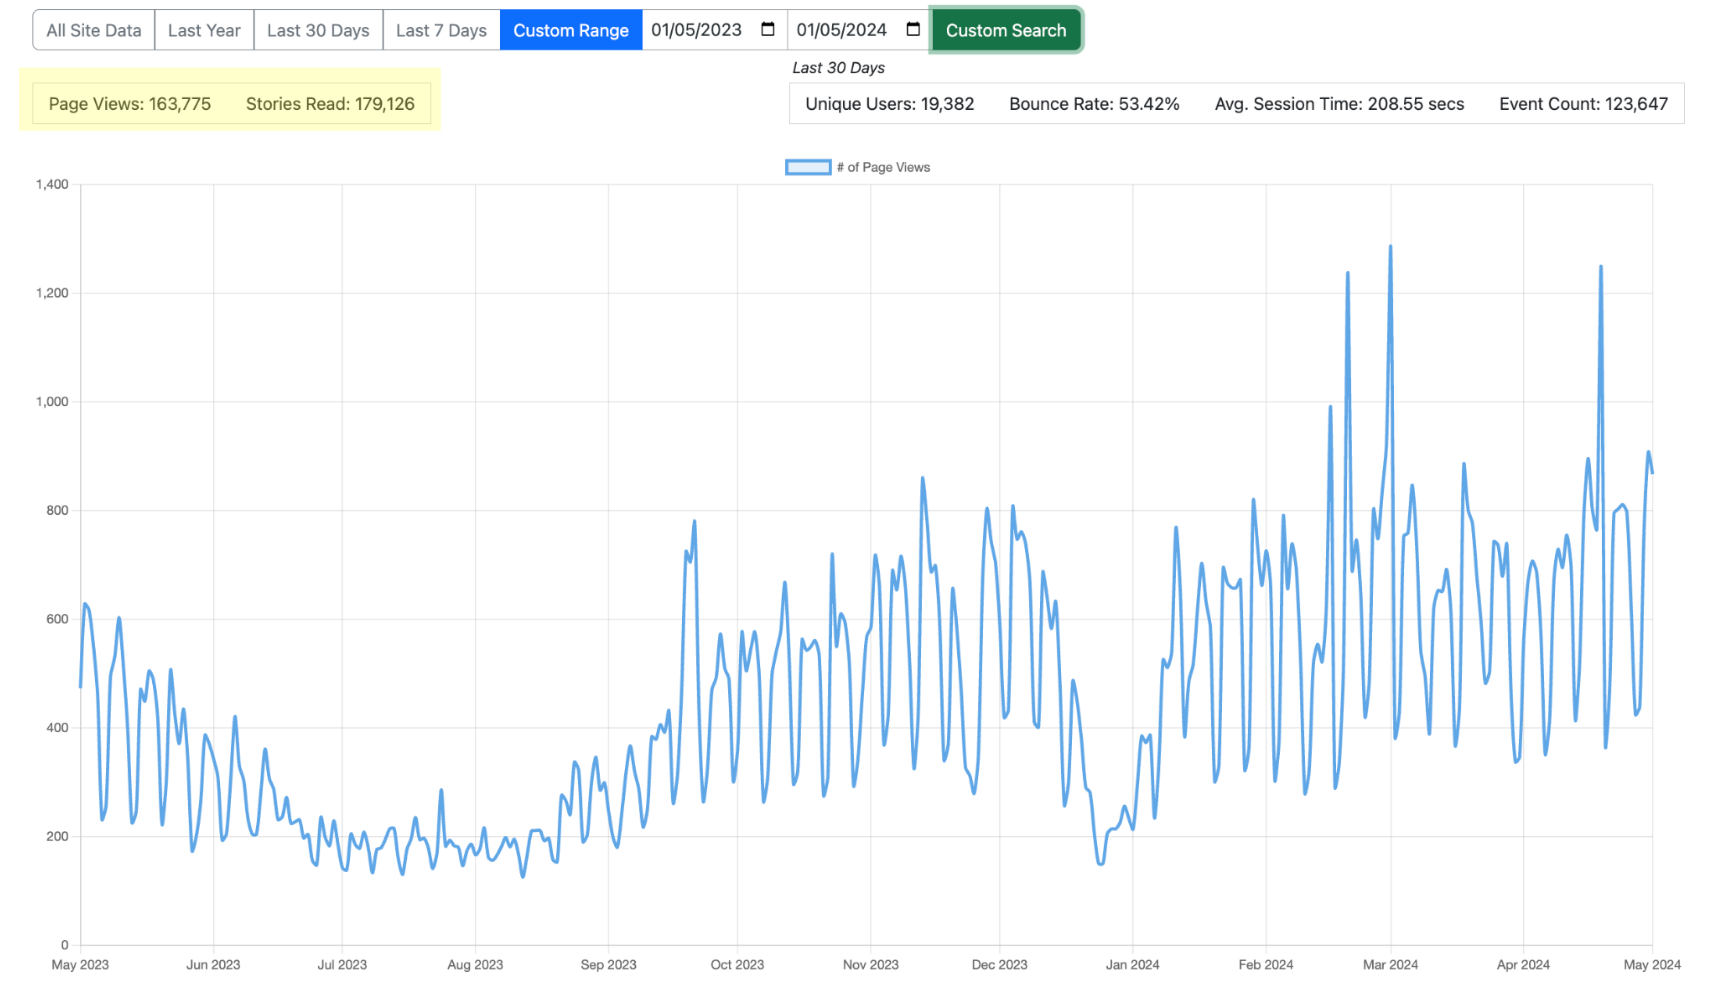Select the Last Year range tab

[204, 30]
